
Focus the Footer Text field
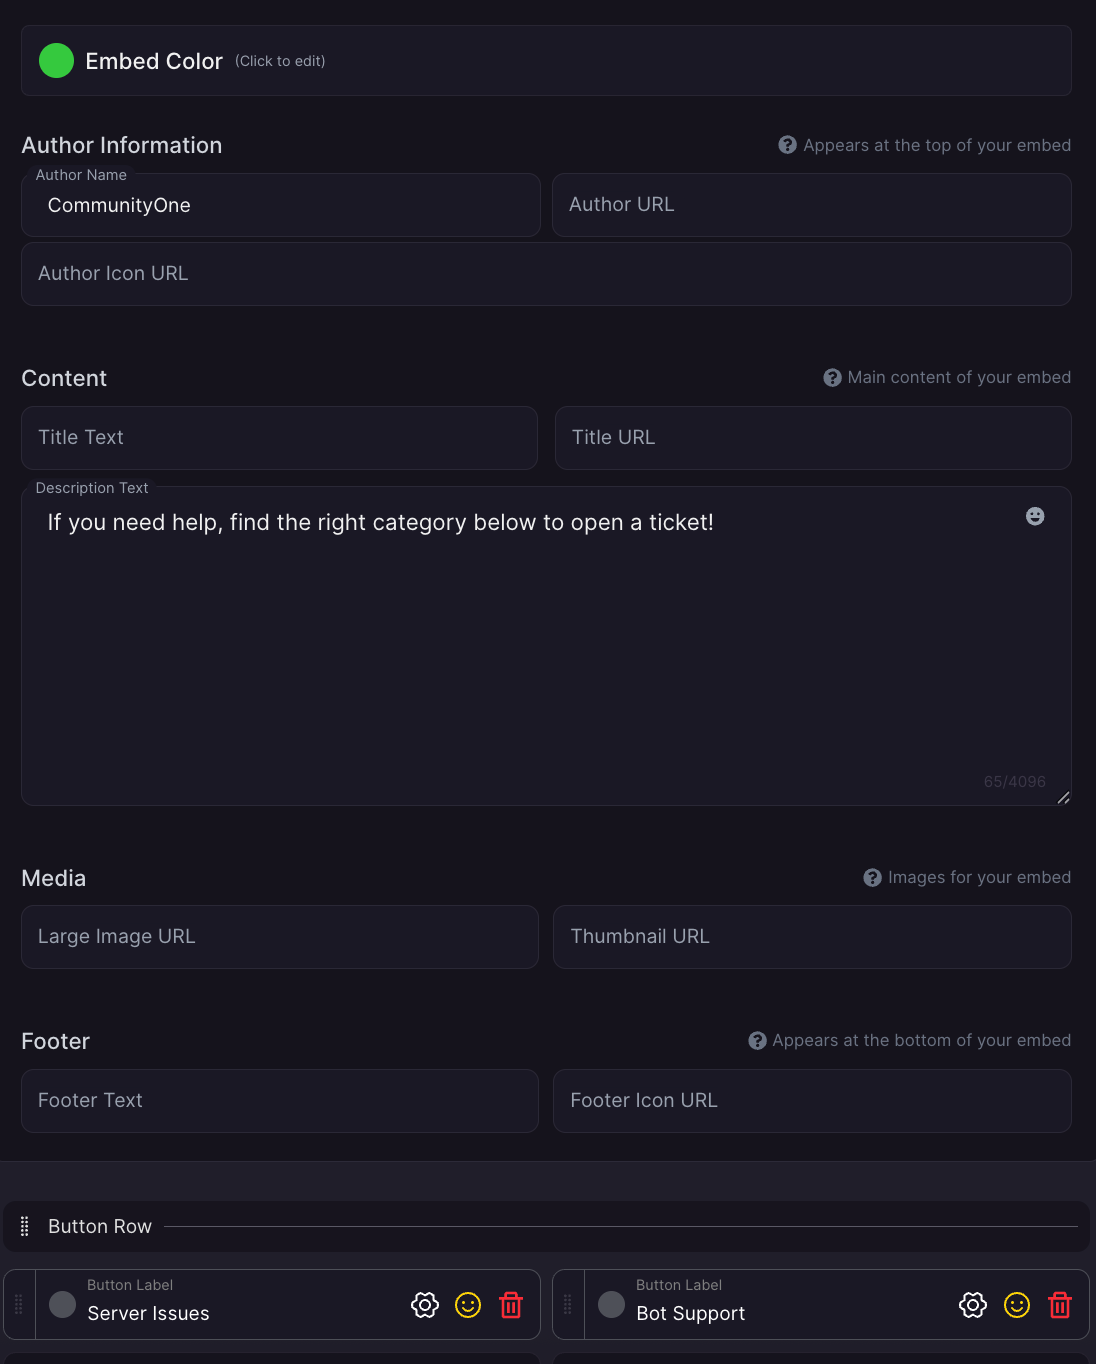click(x=280, y=1101)
